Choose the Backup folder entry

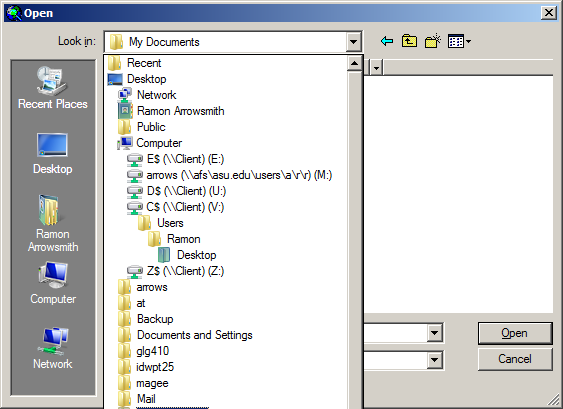146,319
